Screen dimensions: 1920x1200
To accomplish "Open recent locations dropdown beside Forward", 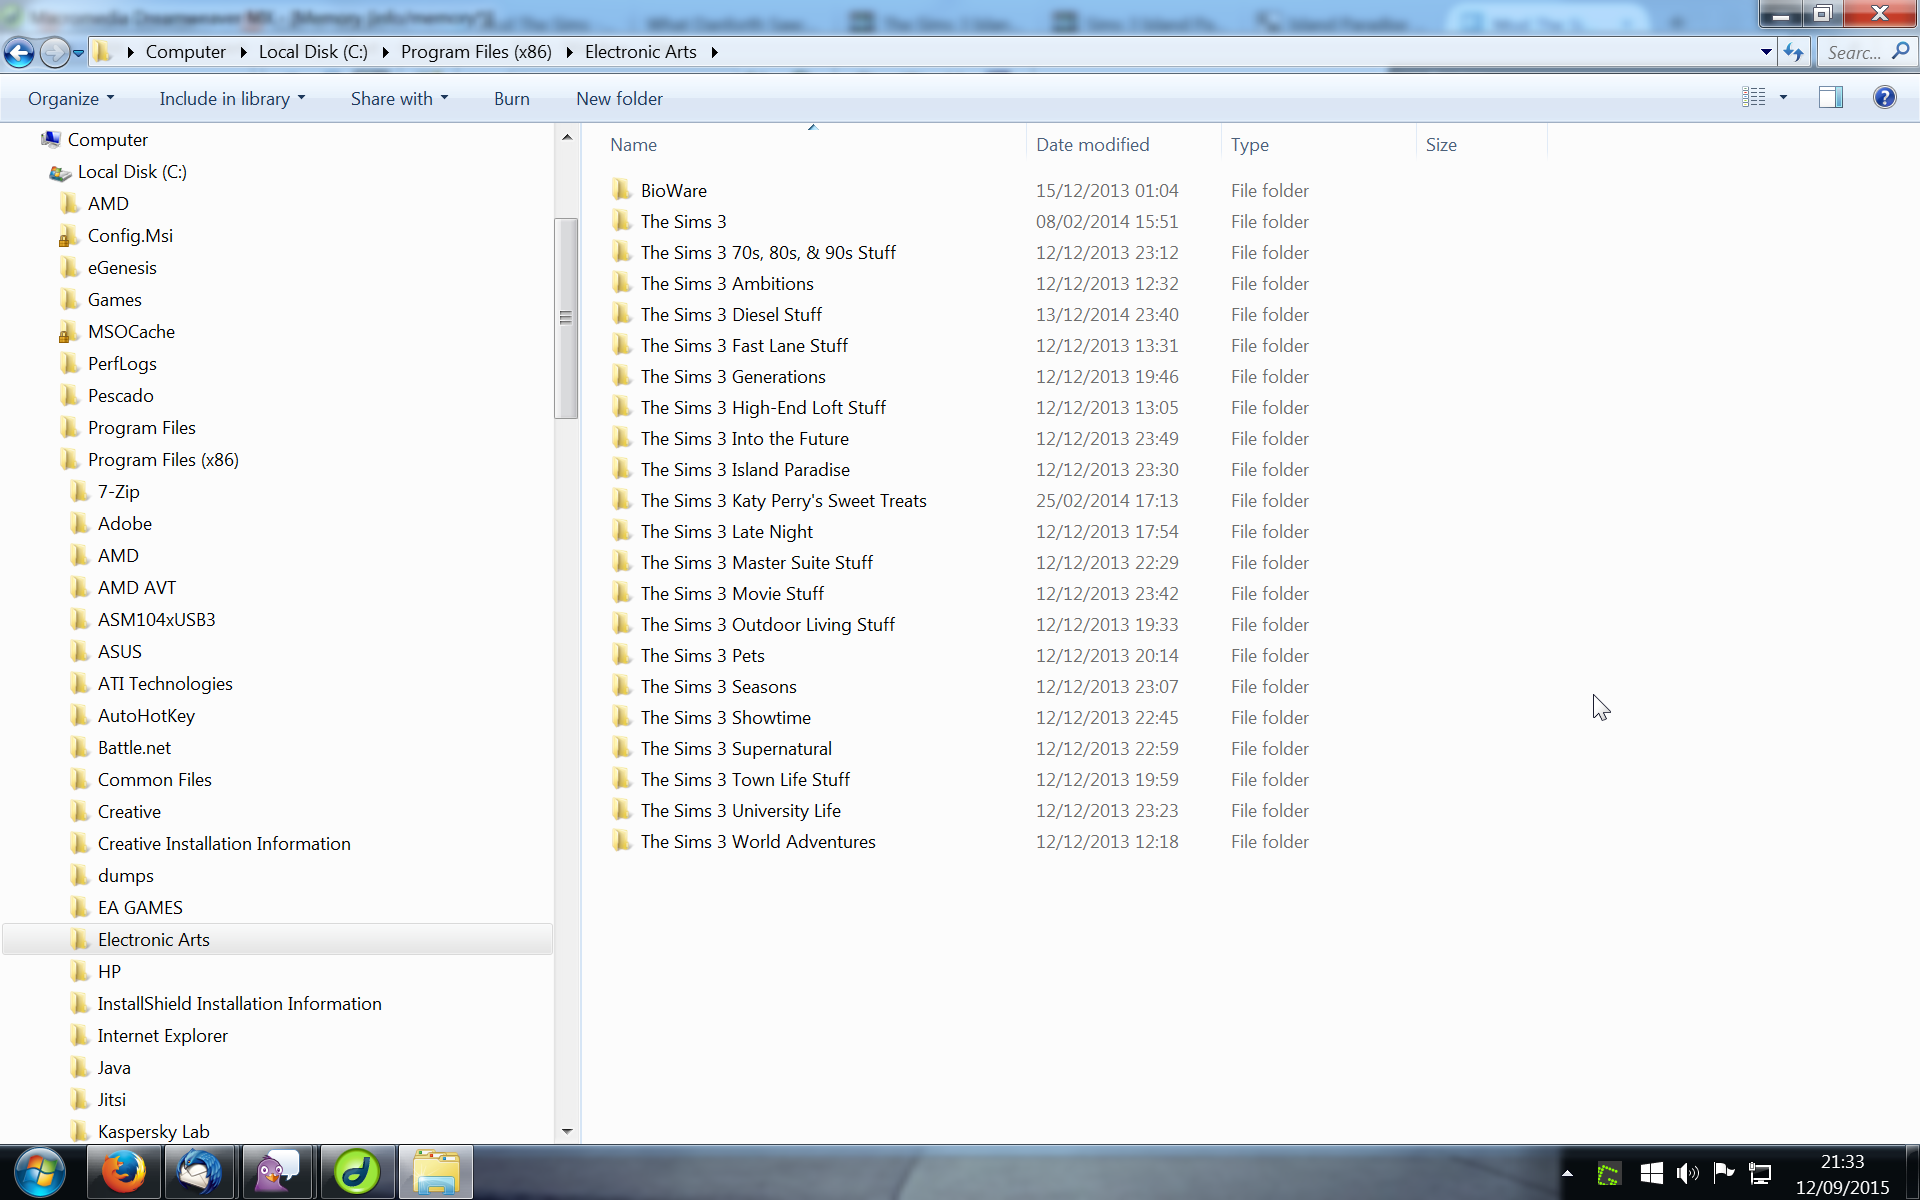I will 78,53.
